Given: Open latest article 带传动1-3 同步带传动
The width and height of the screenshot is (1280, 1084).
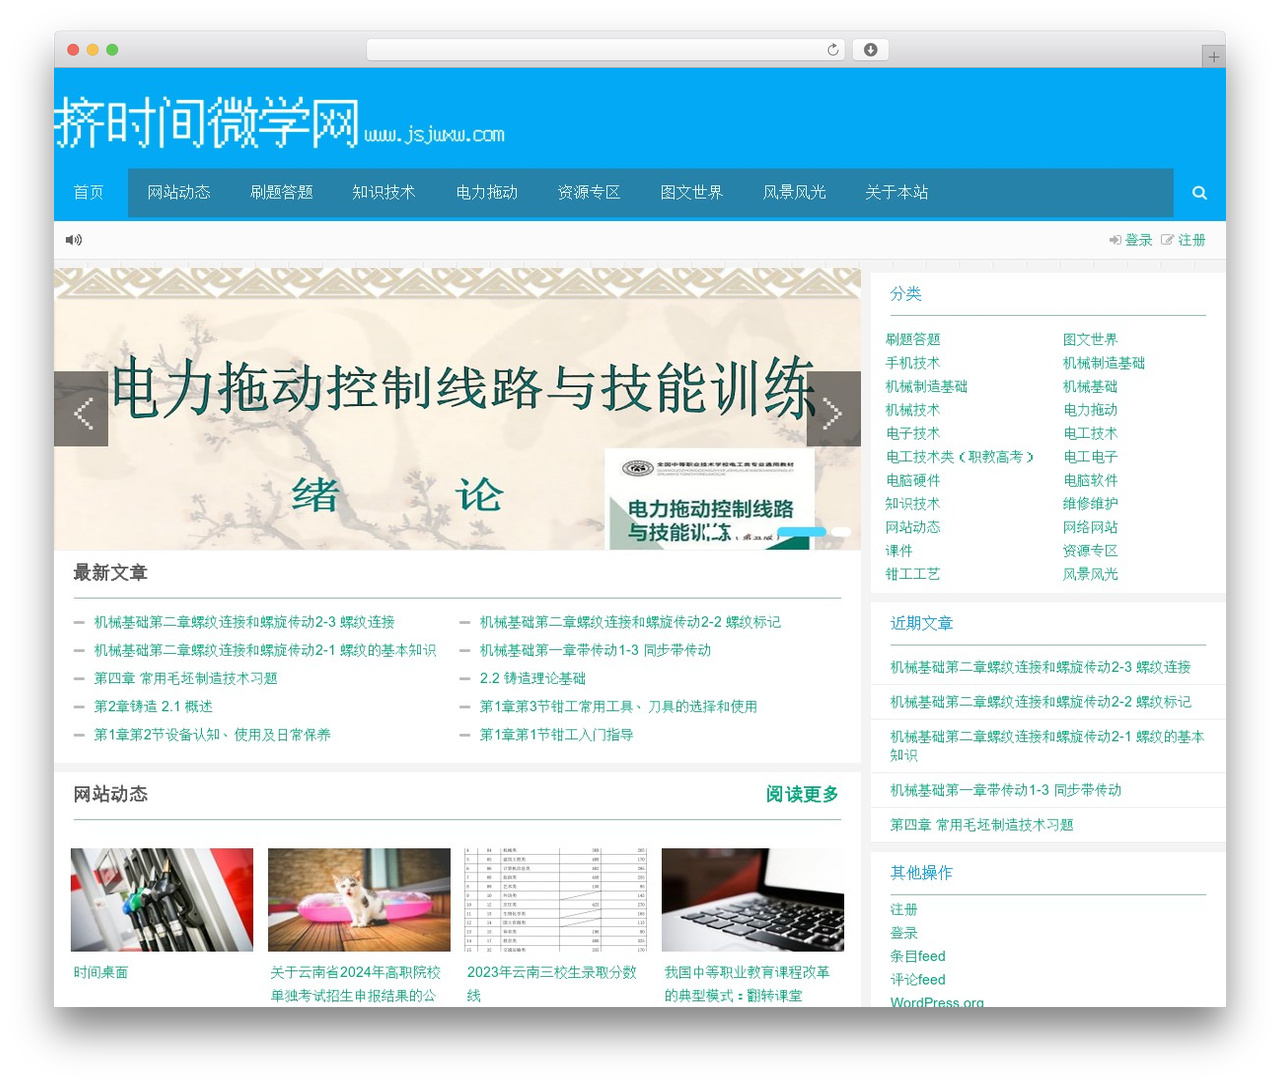Looking at the screenshot, I should click(595, 650).
